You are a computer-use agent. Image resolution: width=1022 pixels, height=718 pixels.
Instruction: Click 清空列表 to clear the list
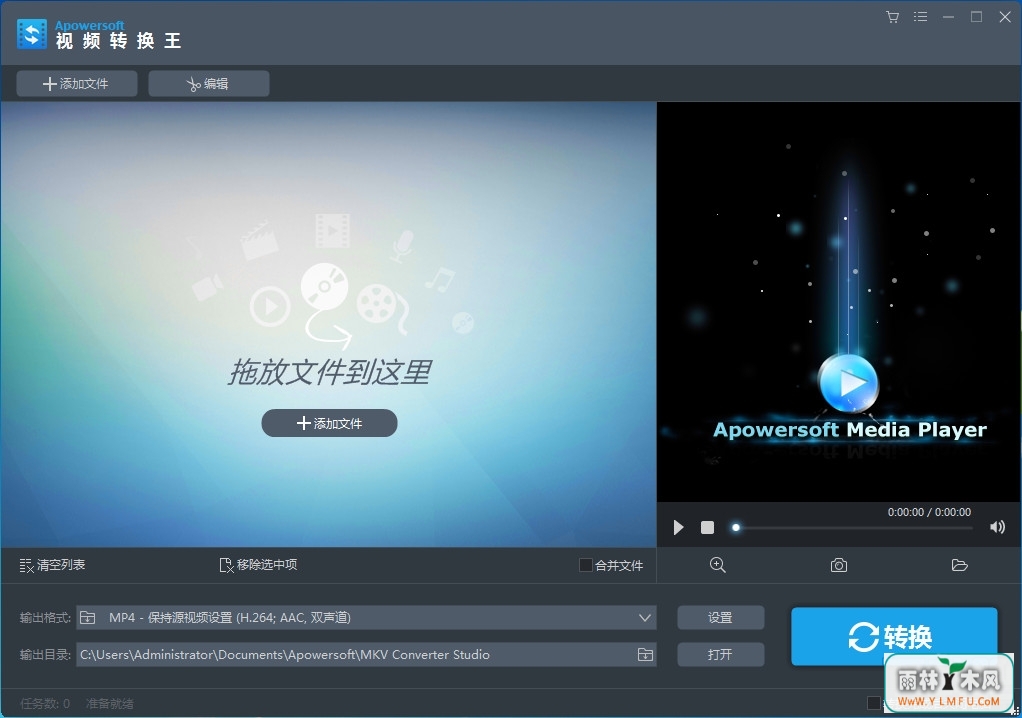click(x=52, y=565)
